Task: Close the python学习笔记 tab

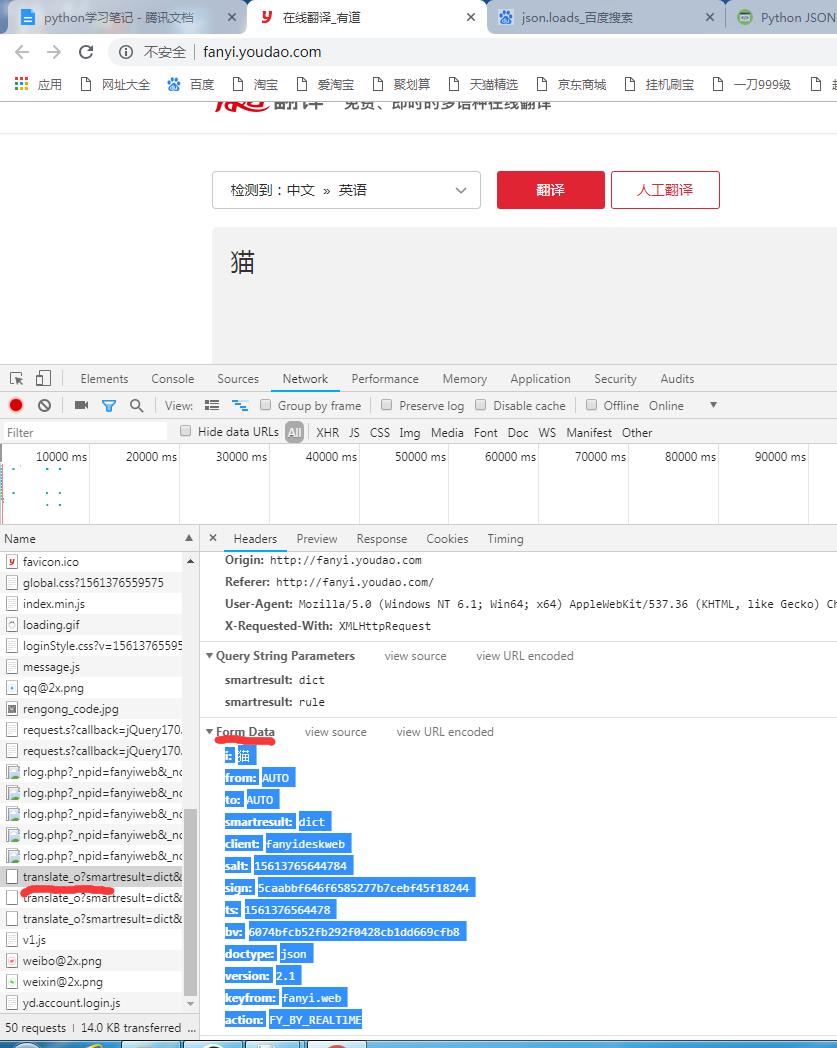Action: point(231,17)
